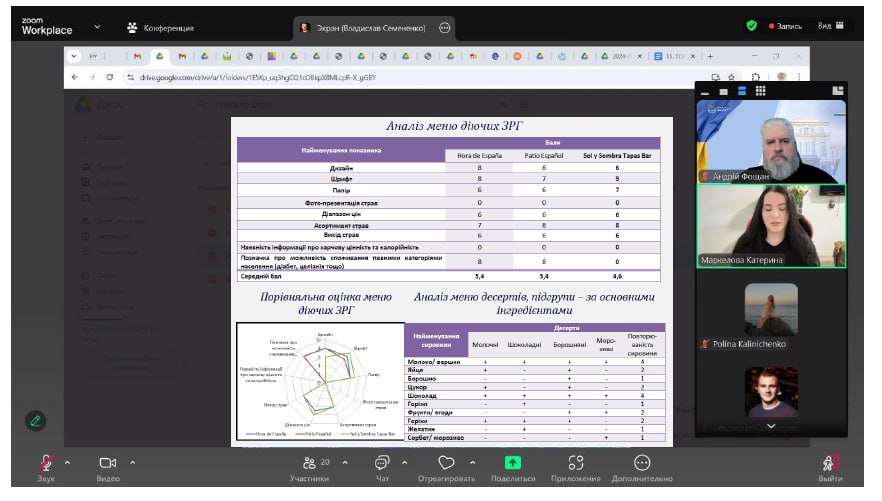
Task: Open the Chrome profile avatar
Action: (x=781, y=76)
